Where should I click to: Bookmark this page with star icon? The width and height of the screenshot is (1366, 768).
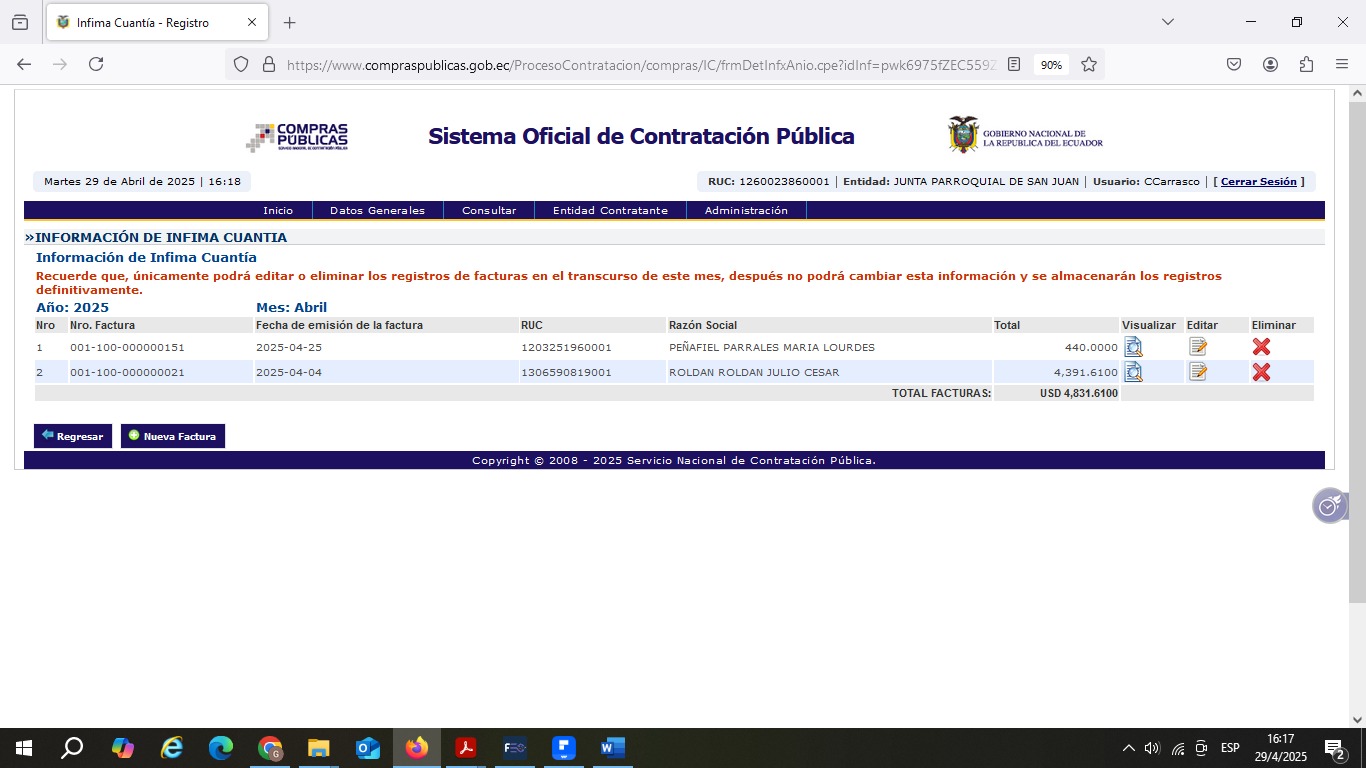(x=1089, y=64)
